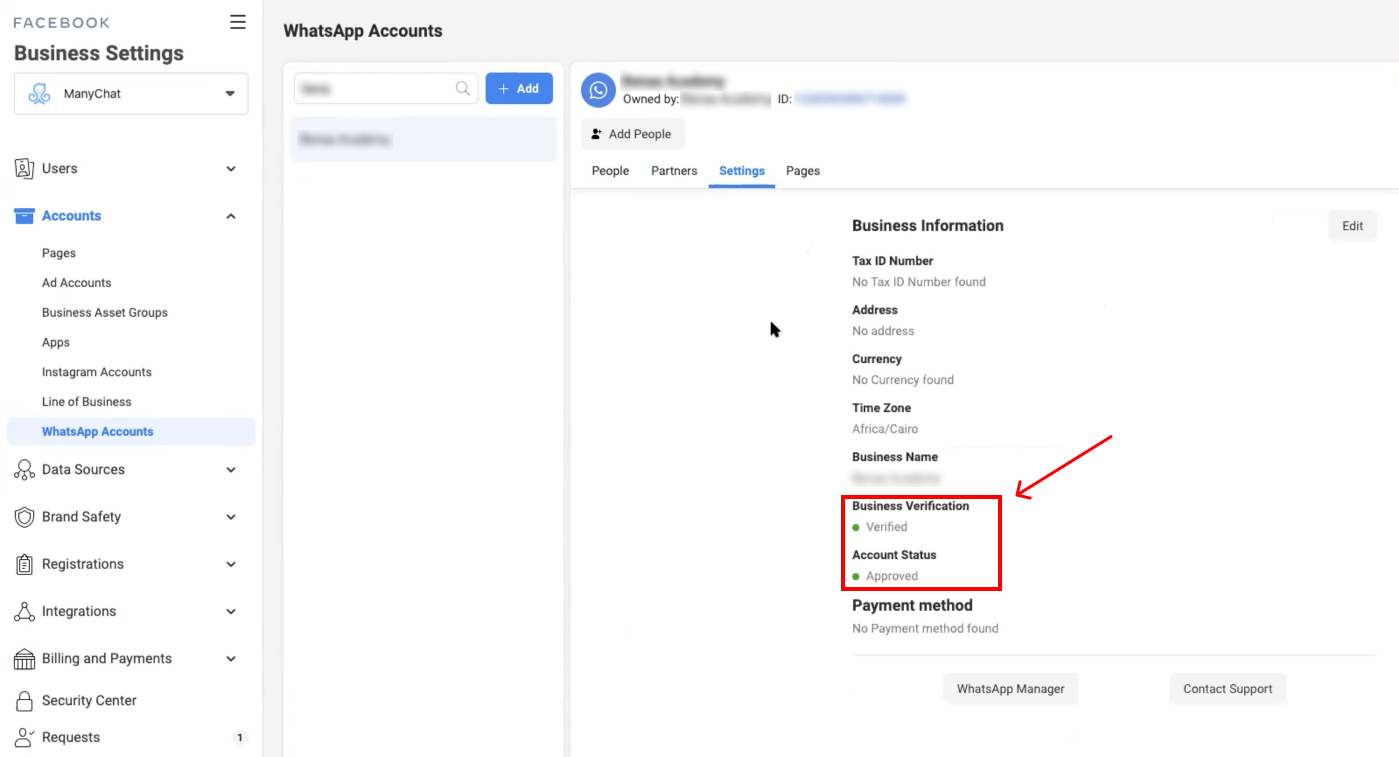Click the ManyChat business logo icon

point(39,94)
